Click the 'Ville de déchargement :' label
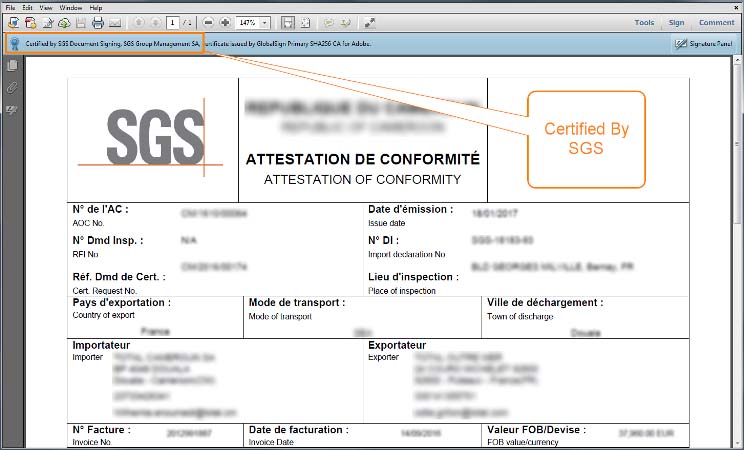Screen dimensions: 744x450 pos(545,302)
